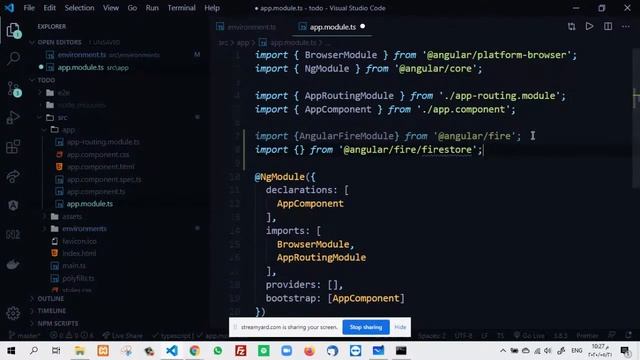Click the Live Share status bar item

[122, 336]
